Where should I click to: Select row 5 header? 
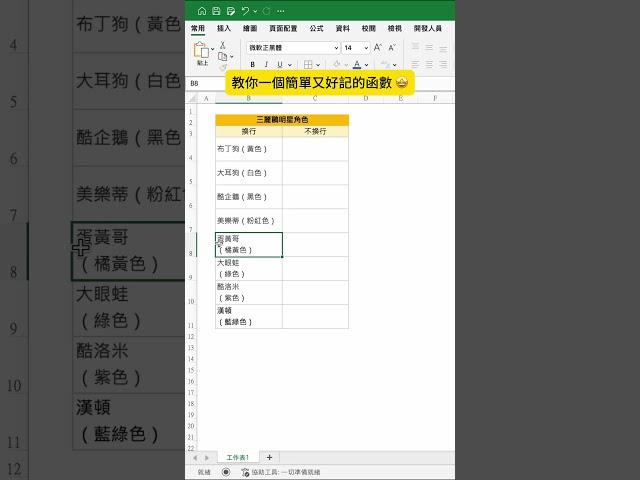pyautogui.click(x=191, y=173)
